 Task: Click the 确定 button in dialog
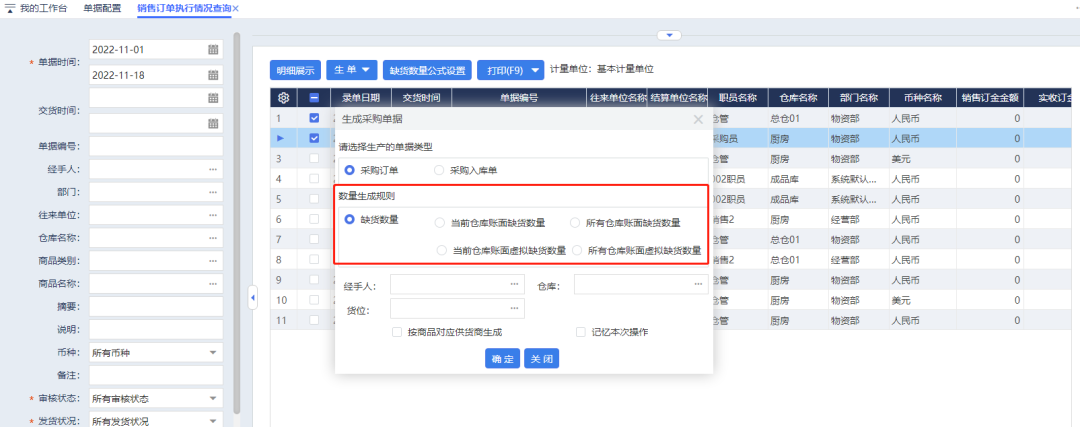pyautogui.click(x=502, y=359)
